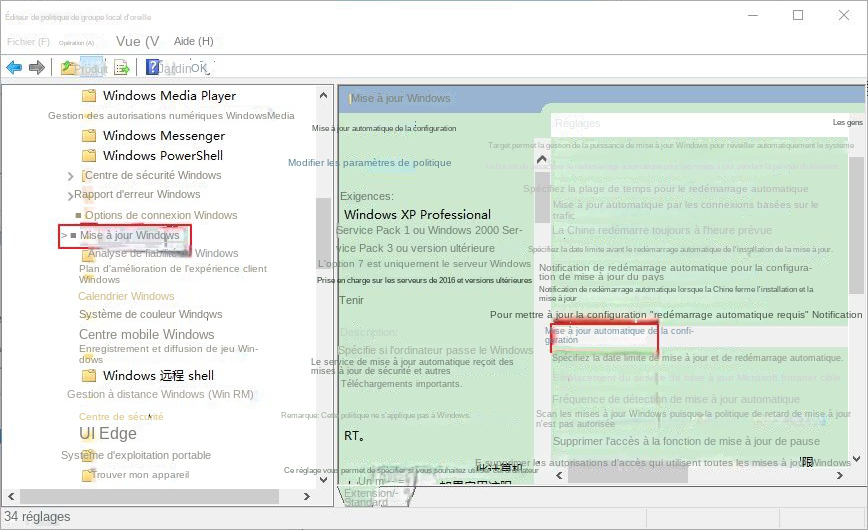The height and width of the screenshot is (530, 868).
Task: Select the Windows Messenger folder icon
Action: [89, 136]
